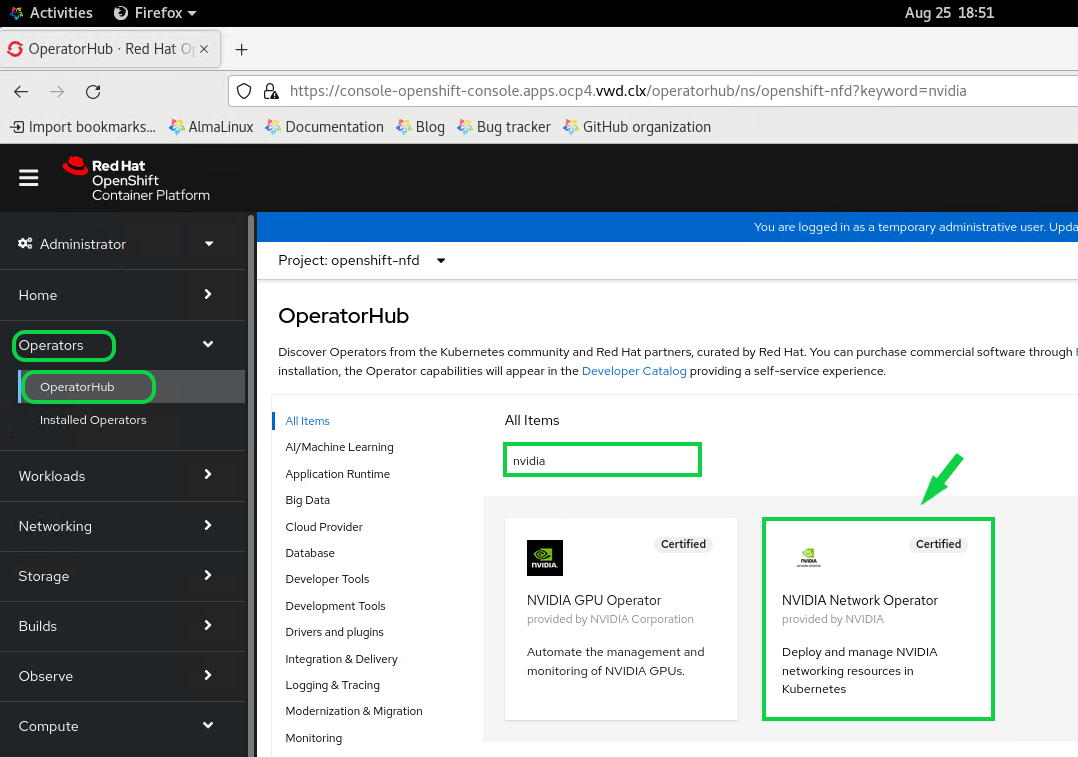Open the Project: openshift-nfd dropdown
This screenshot has width=1078, height=757.
coord(362,261)
